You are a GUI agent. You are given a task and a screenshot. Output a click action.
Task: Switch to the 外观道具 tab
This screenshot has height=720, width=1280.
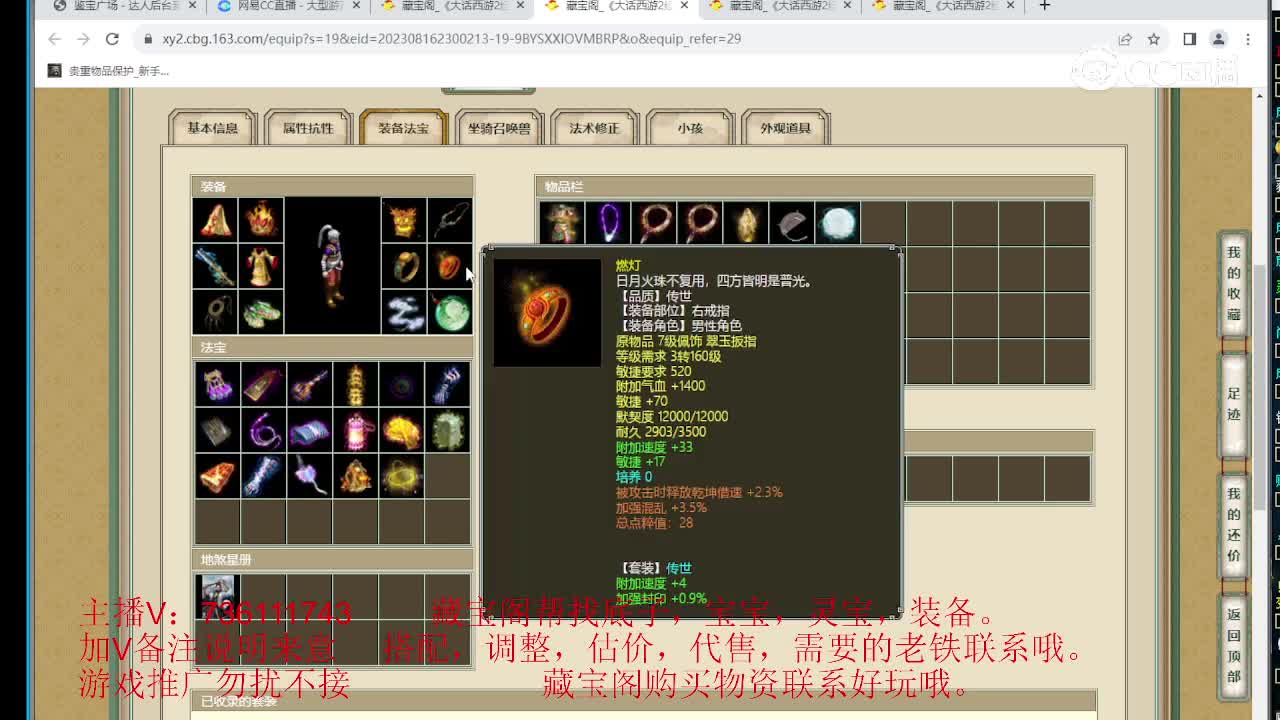coord(786,128)
